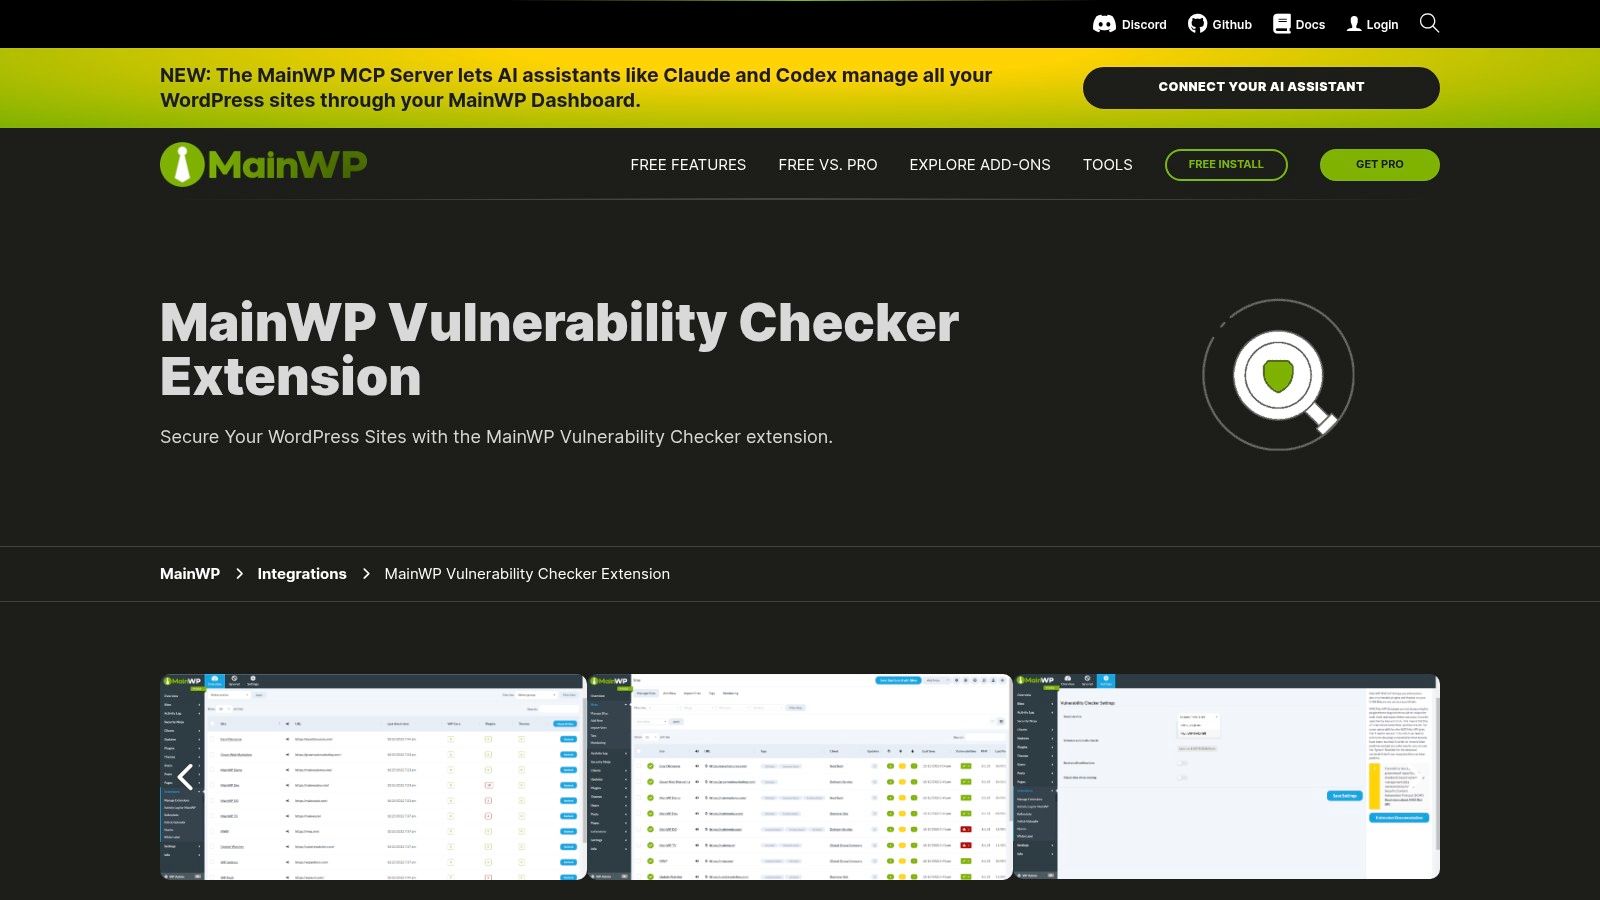Click the 'Secure Your WordPress Sites' subtitle
Screen dimensions: 1600x900
pyautogui.click(x=496, y=437)
